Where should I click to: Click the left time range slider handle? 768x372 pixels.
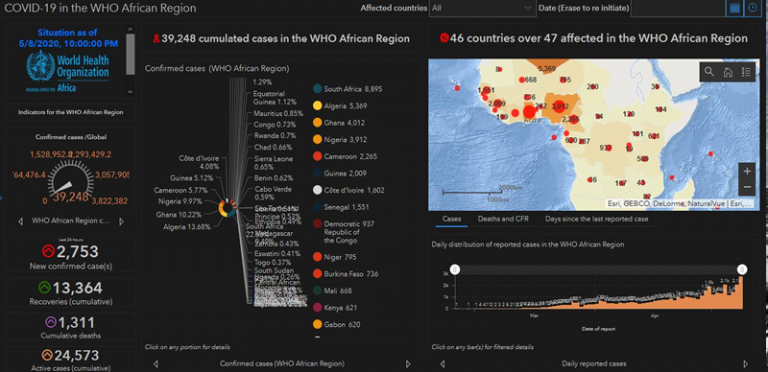click(455, 269)
